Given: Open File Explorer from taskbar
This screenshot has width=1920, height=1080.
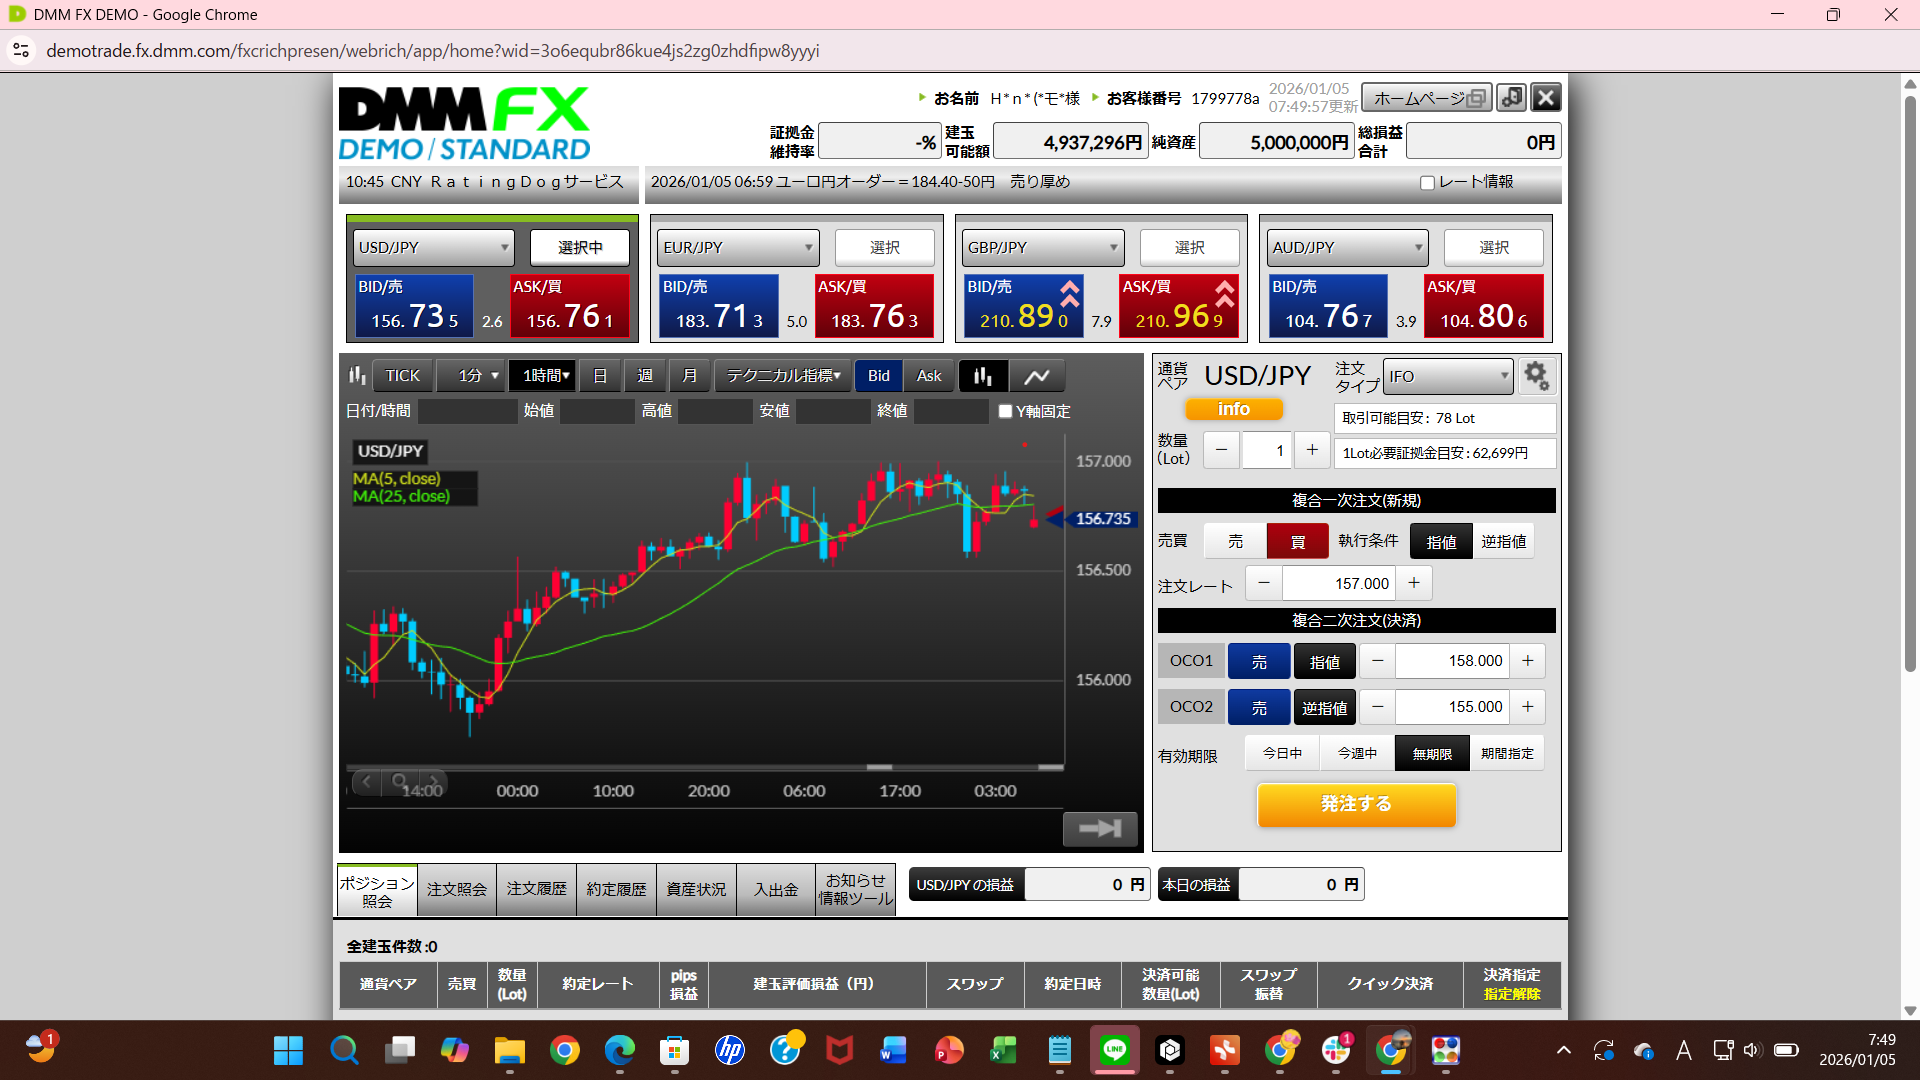Looking at the screenshot, I should pyautogui.click(x=509, y=1050).
